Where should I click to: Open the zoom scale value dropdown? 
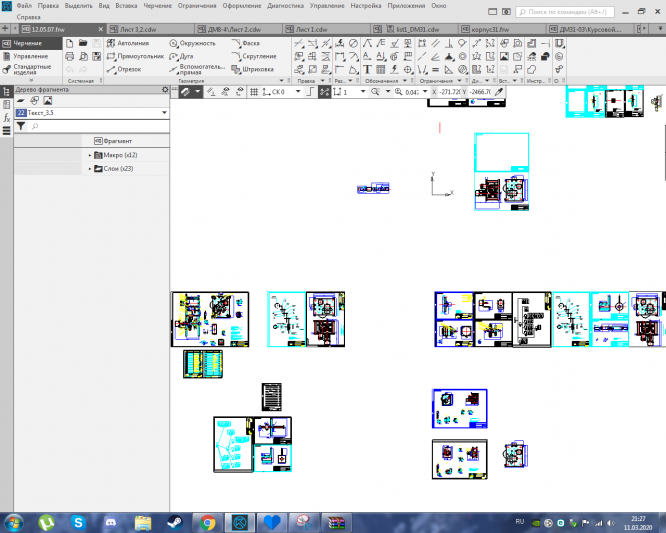coord(425,92)
